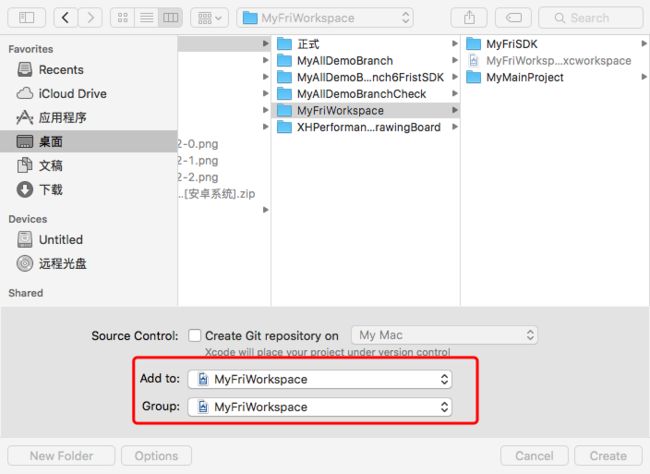This screenshot has width=650, height=474.
Task: Switch to list view
Action: point(146,18)
